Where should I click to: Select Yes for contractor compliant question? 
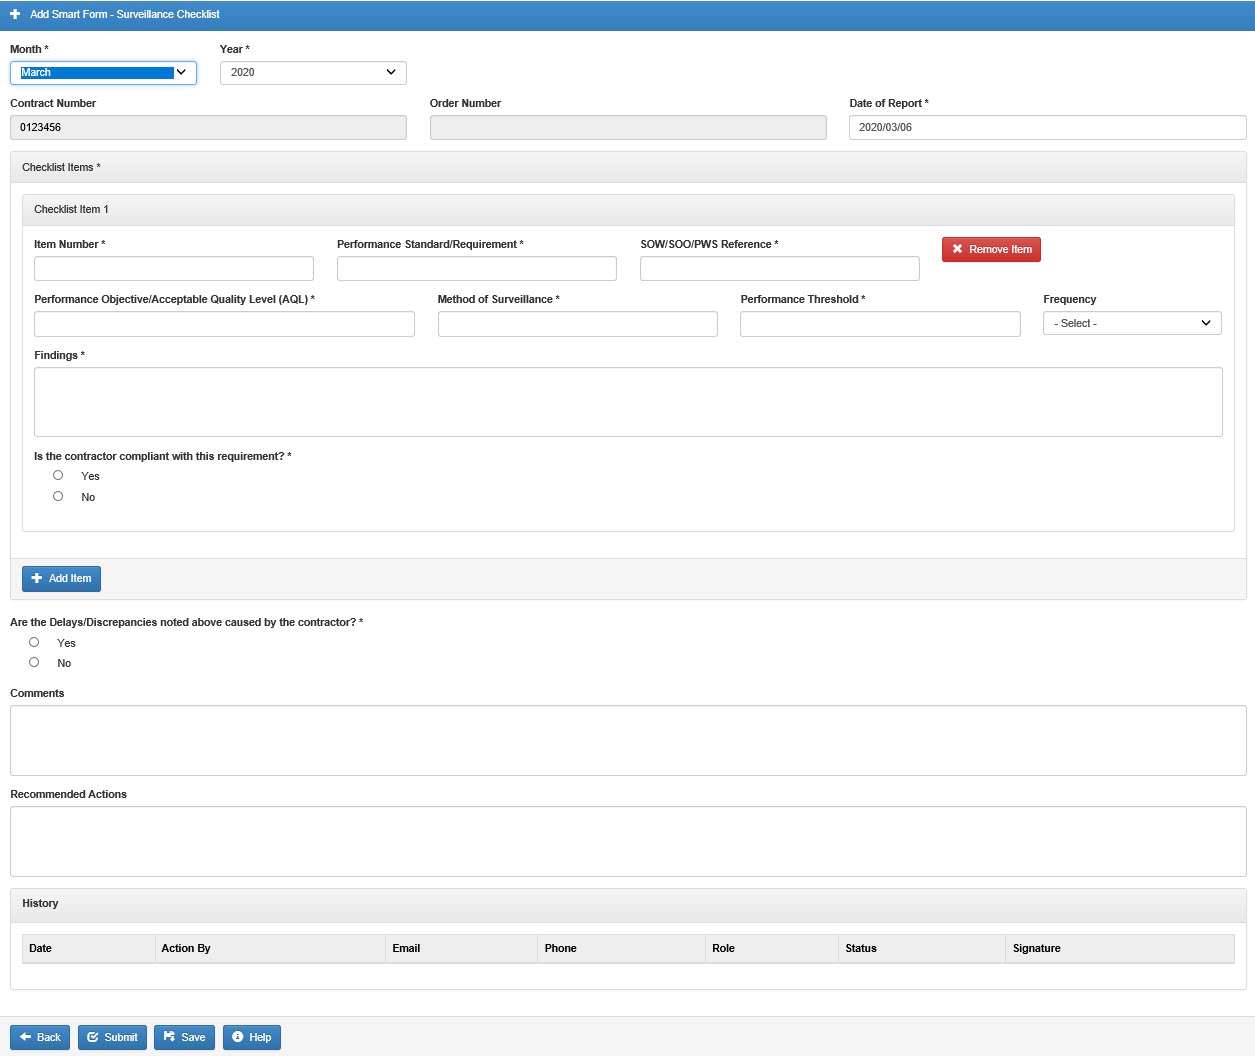pos(57,475)
